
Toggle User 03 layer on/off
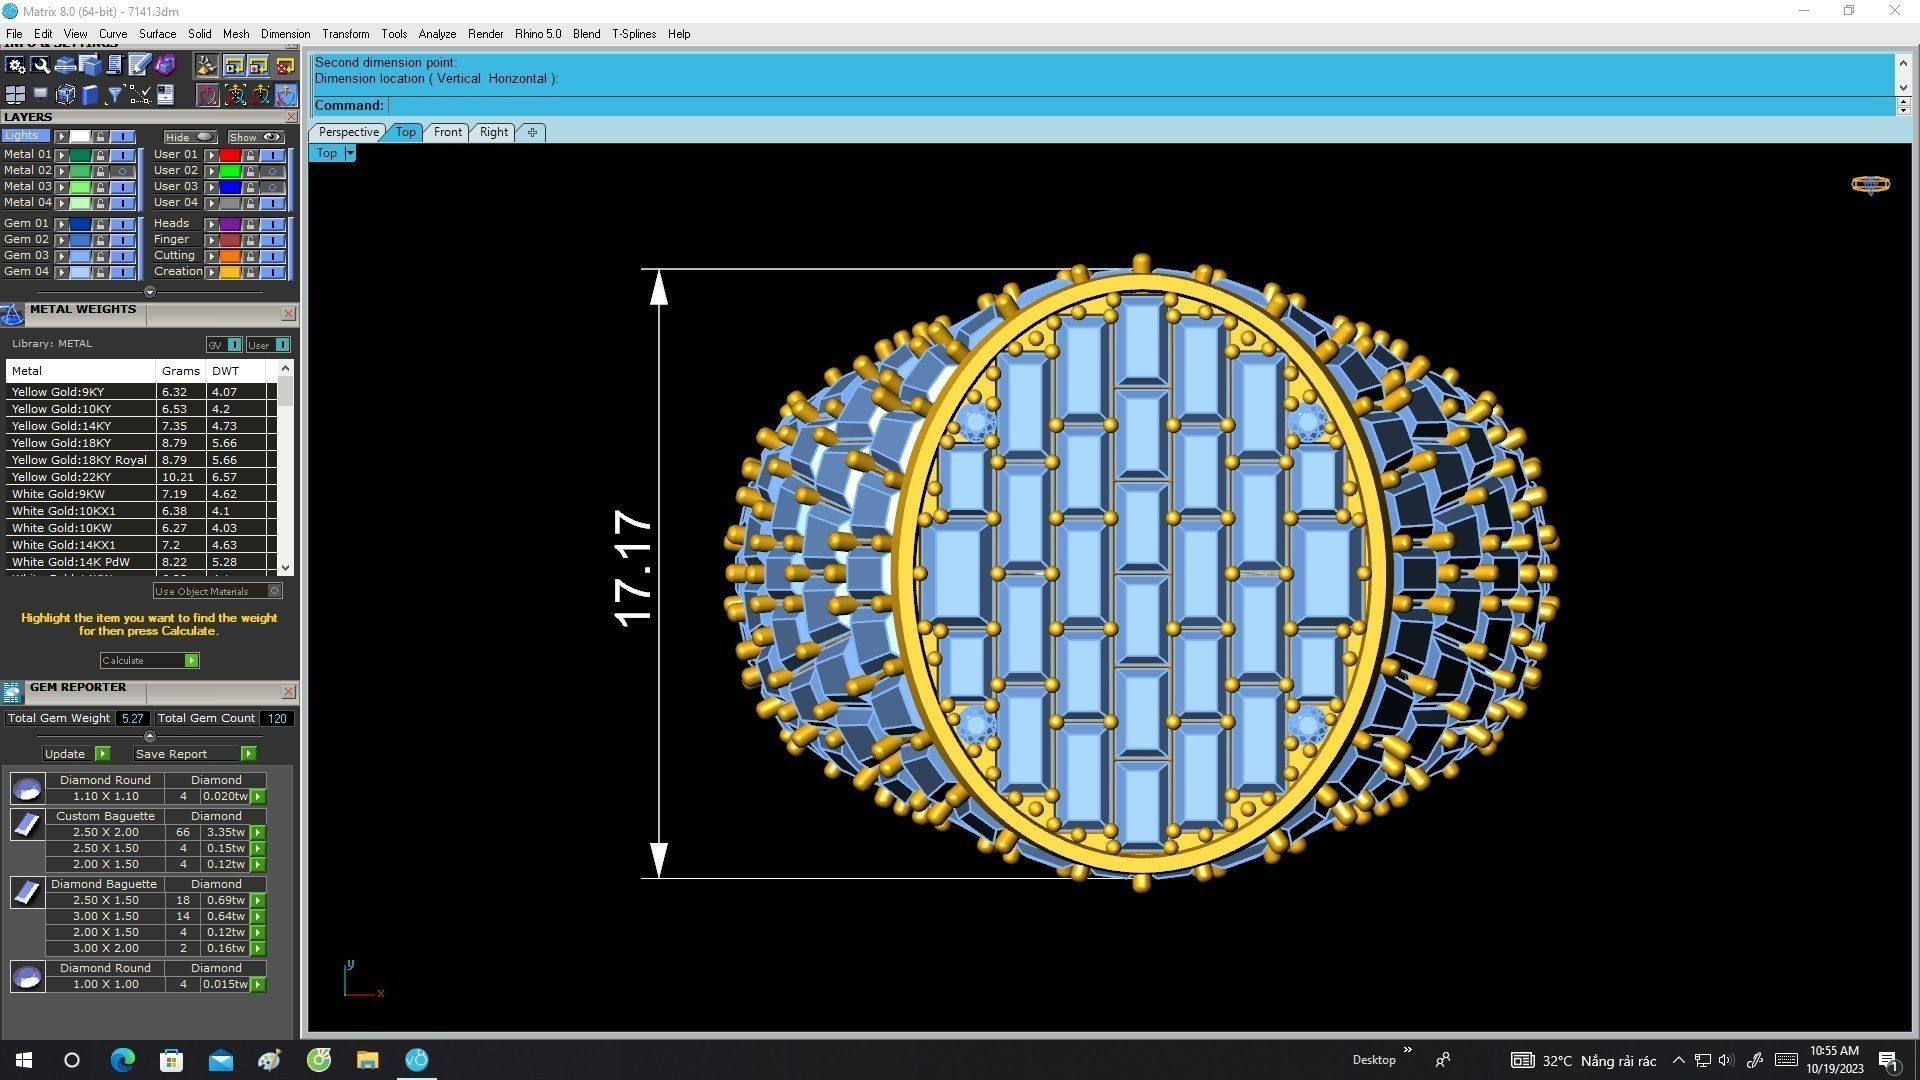click(x=272, y=187)
